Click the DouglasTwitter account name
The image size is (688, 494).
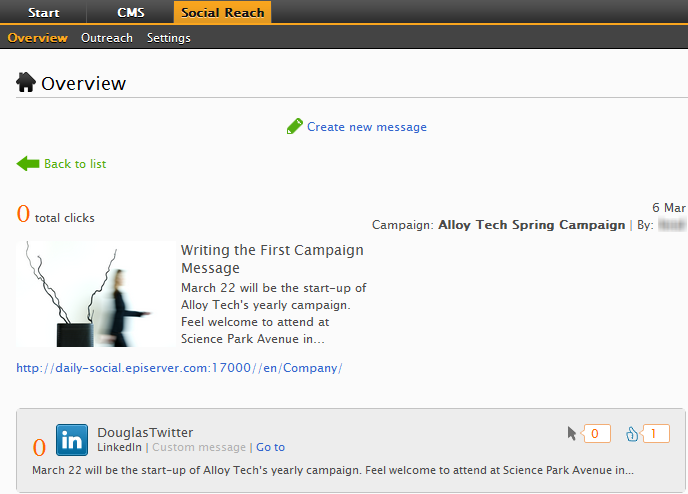pos(145,432)
